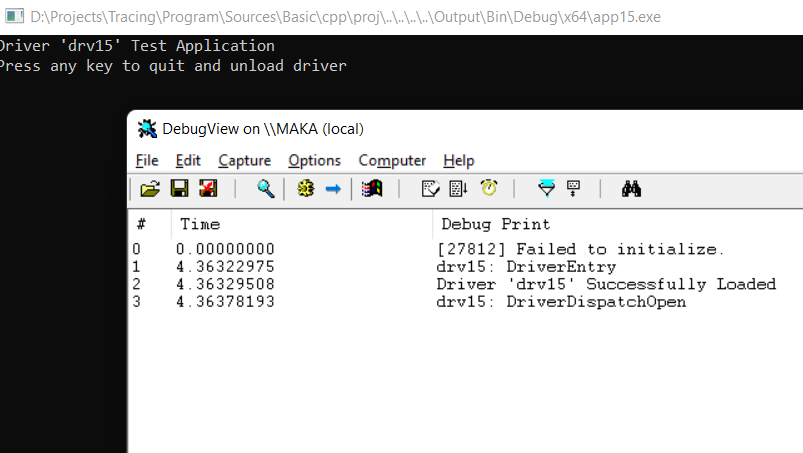
Task: Click the clock Time Format icon
Action: [489, 188]
